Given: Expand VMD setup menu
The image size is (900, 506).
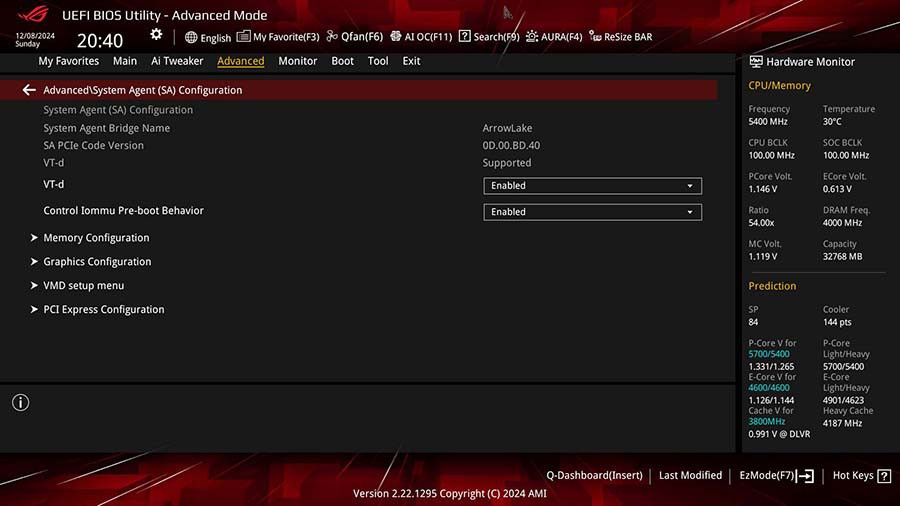Looking at the screenshot, I should click(83, 286).
